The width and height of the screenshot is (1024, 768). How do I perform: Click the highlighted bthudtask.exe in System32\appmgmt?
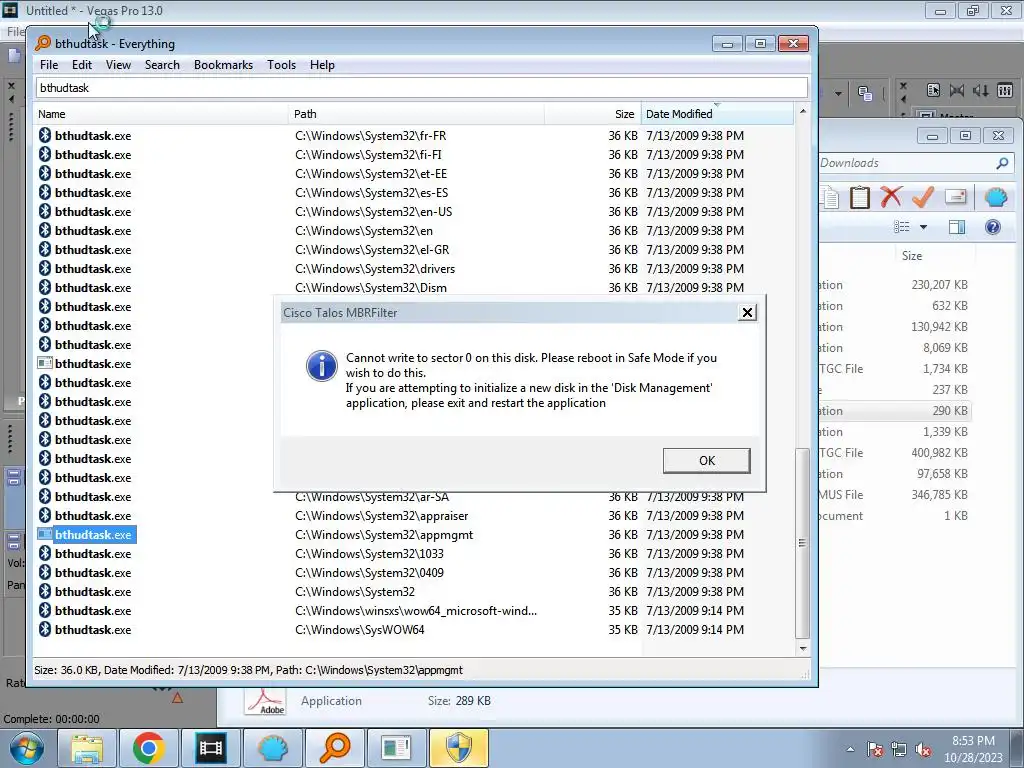click(x=93, y=534)
